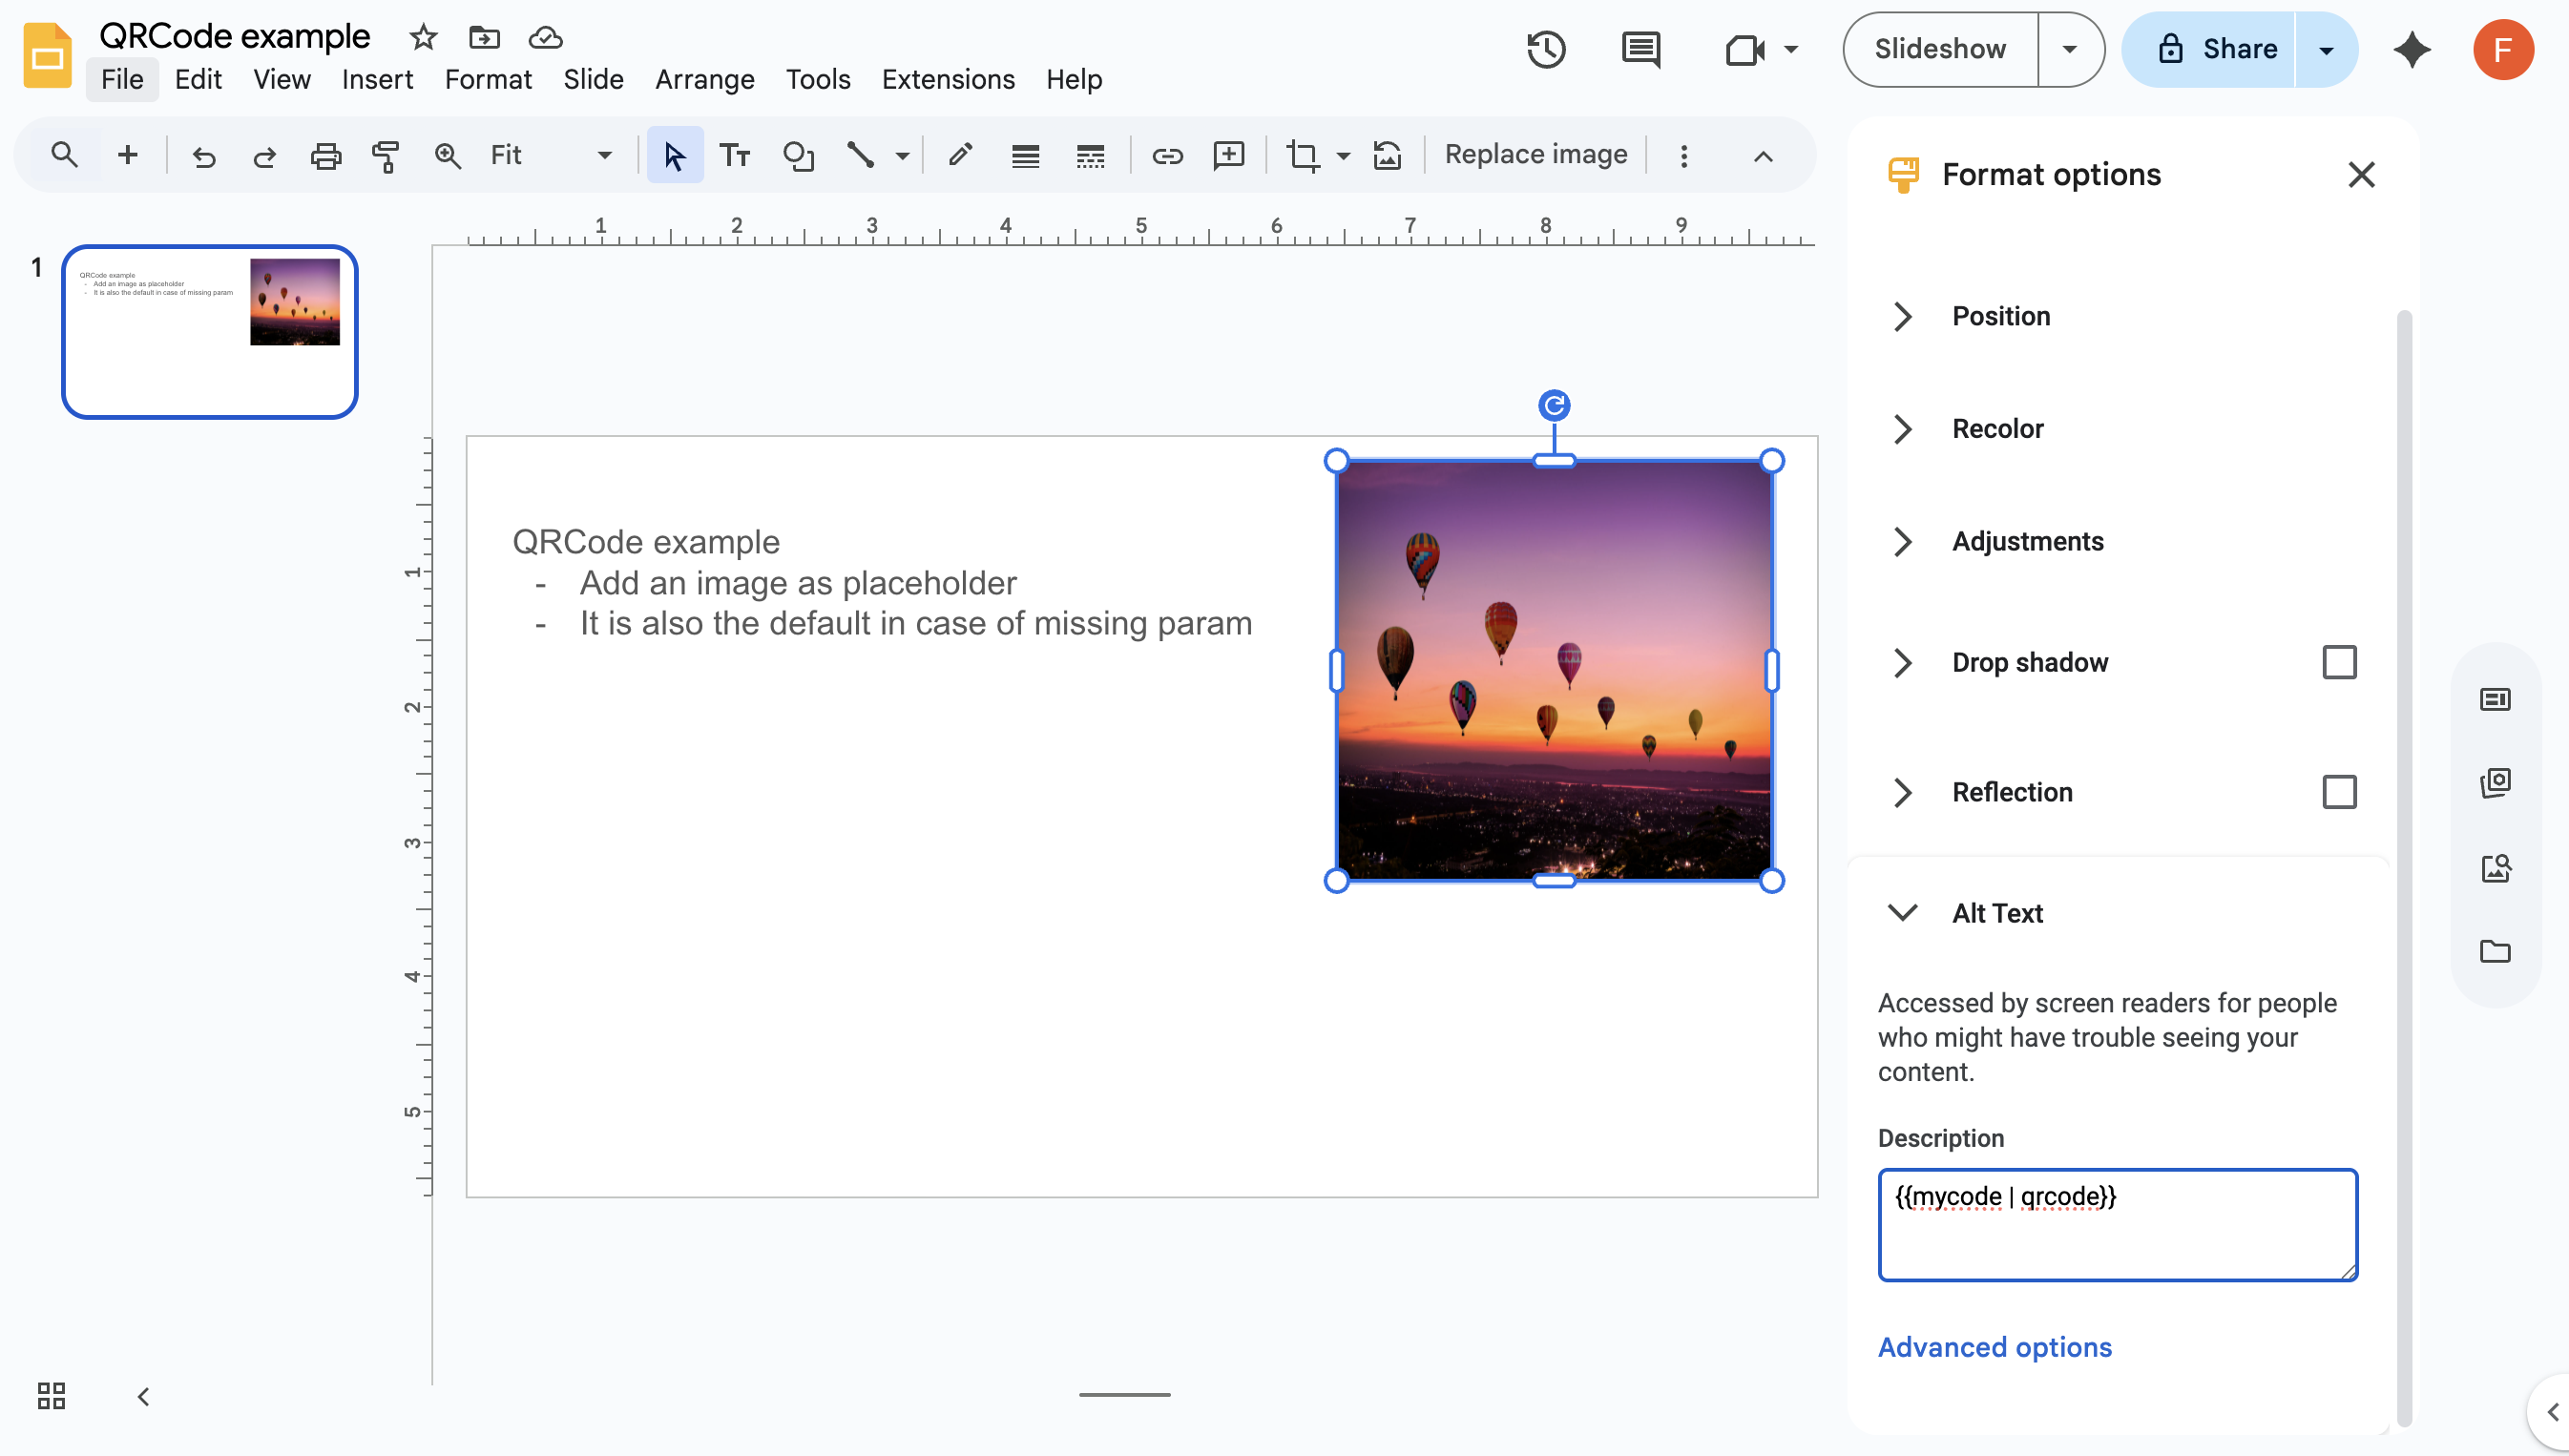This screenshot has width=2569, height=1456.
Task: Open the Extensions menu
Action: tap(947, 79)
